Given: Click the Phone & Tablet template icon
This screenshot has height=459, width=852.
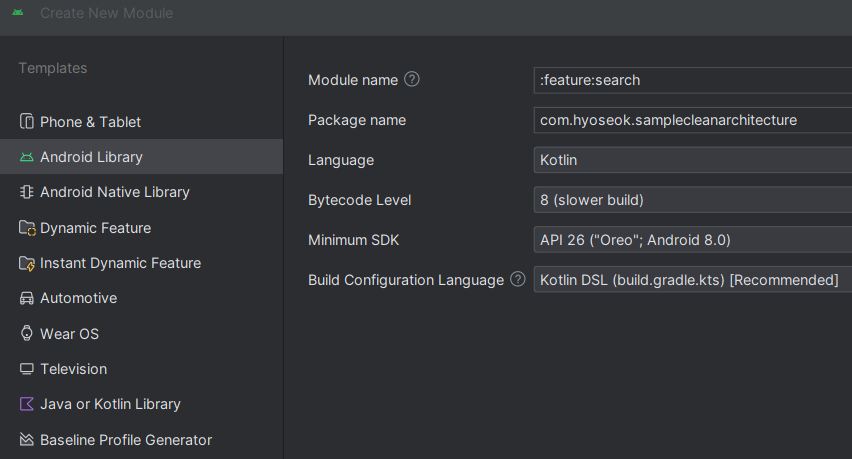Looking at the screenshot, I should coord(27,122).
